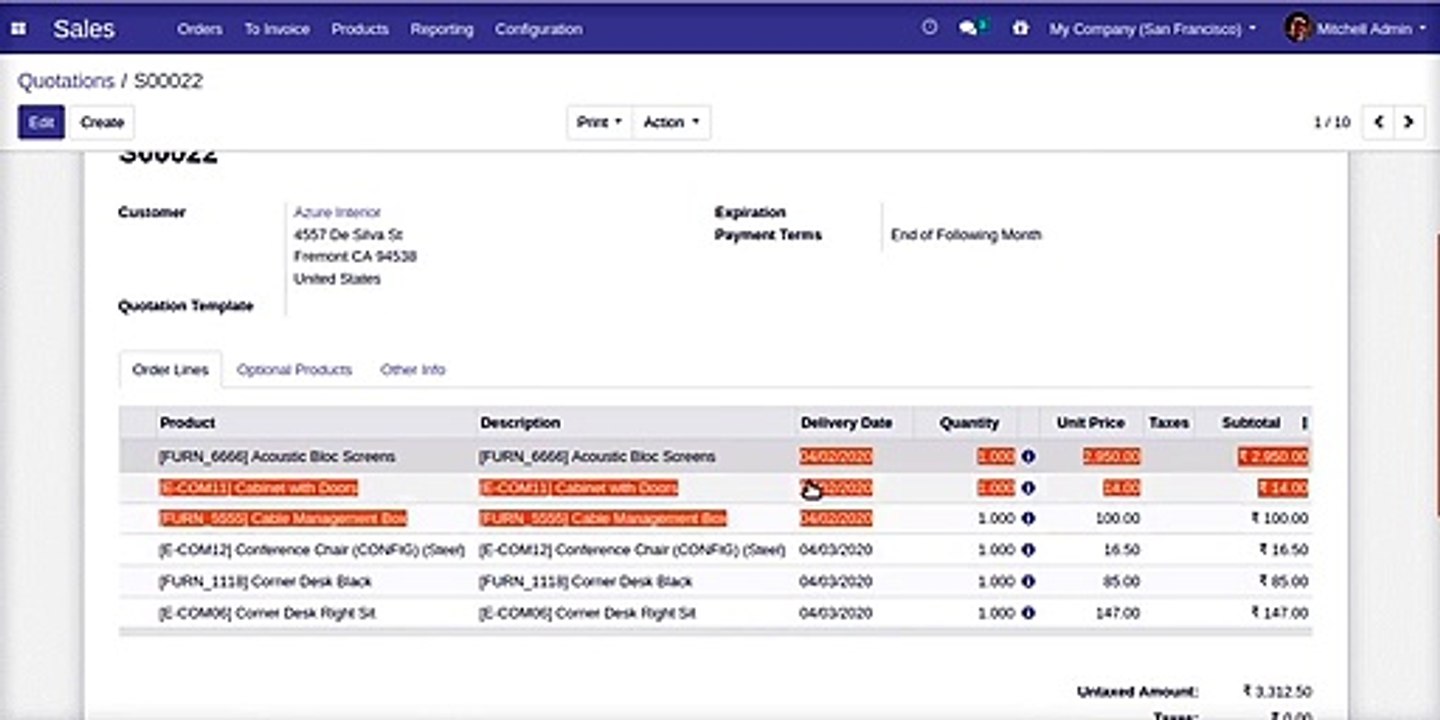Open Azure Interior customer link
Screen dimensions: 1440x720
click(337, 212)
